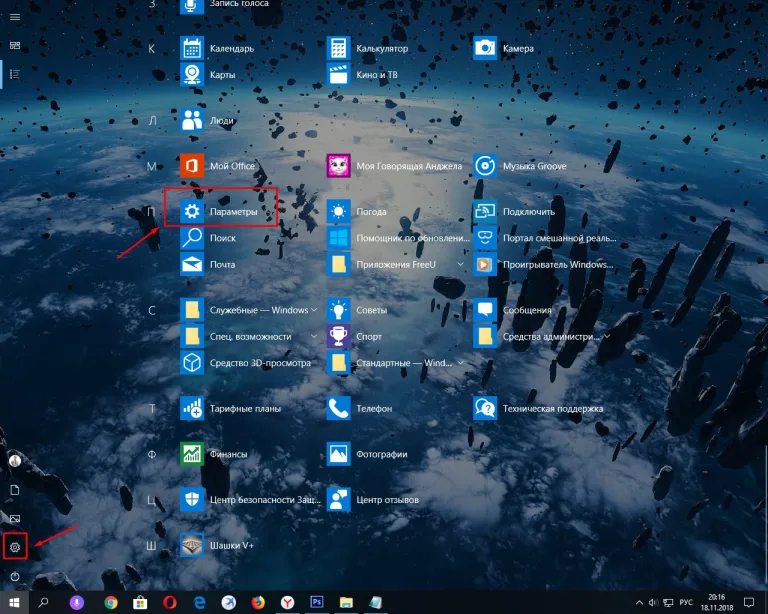
Task: Select the letter С header
Action: click(152, 310)
